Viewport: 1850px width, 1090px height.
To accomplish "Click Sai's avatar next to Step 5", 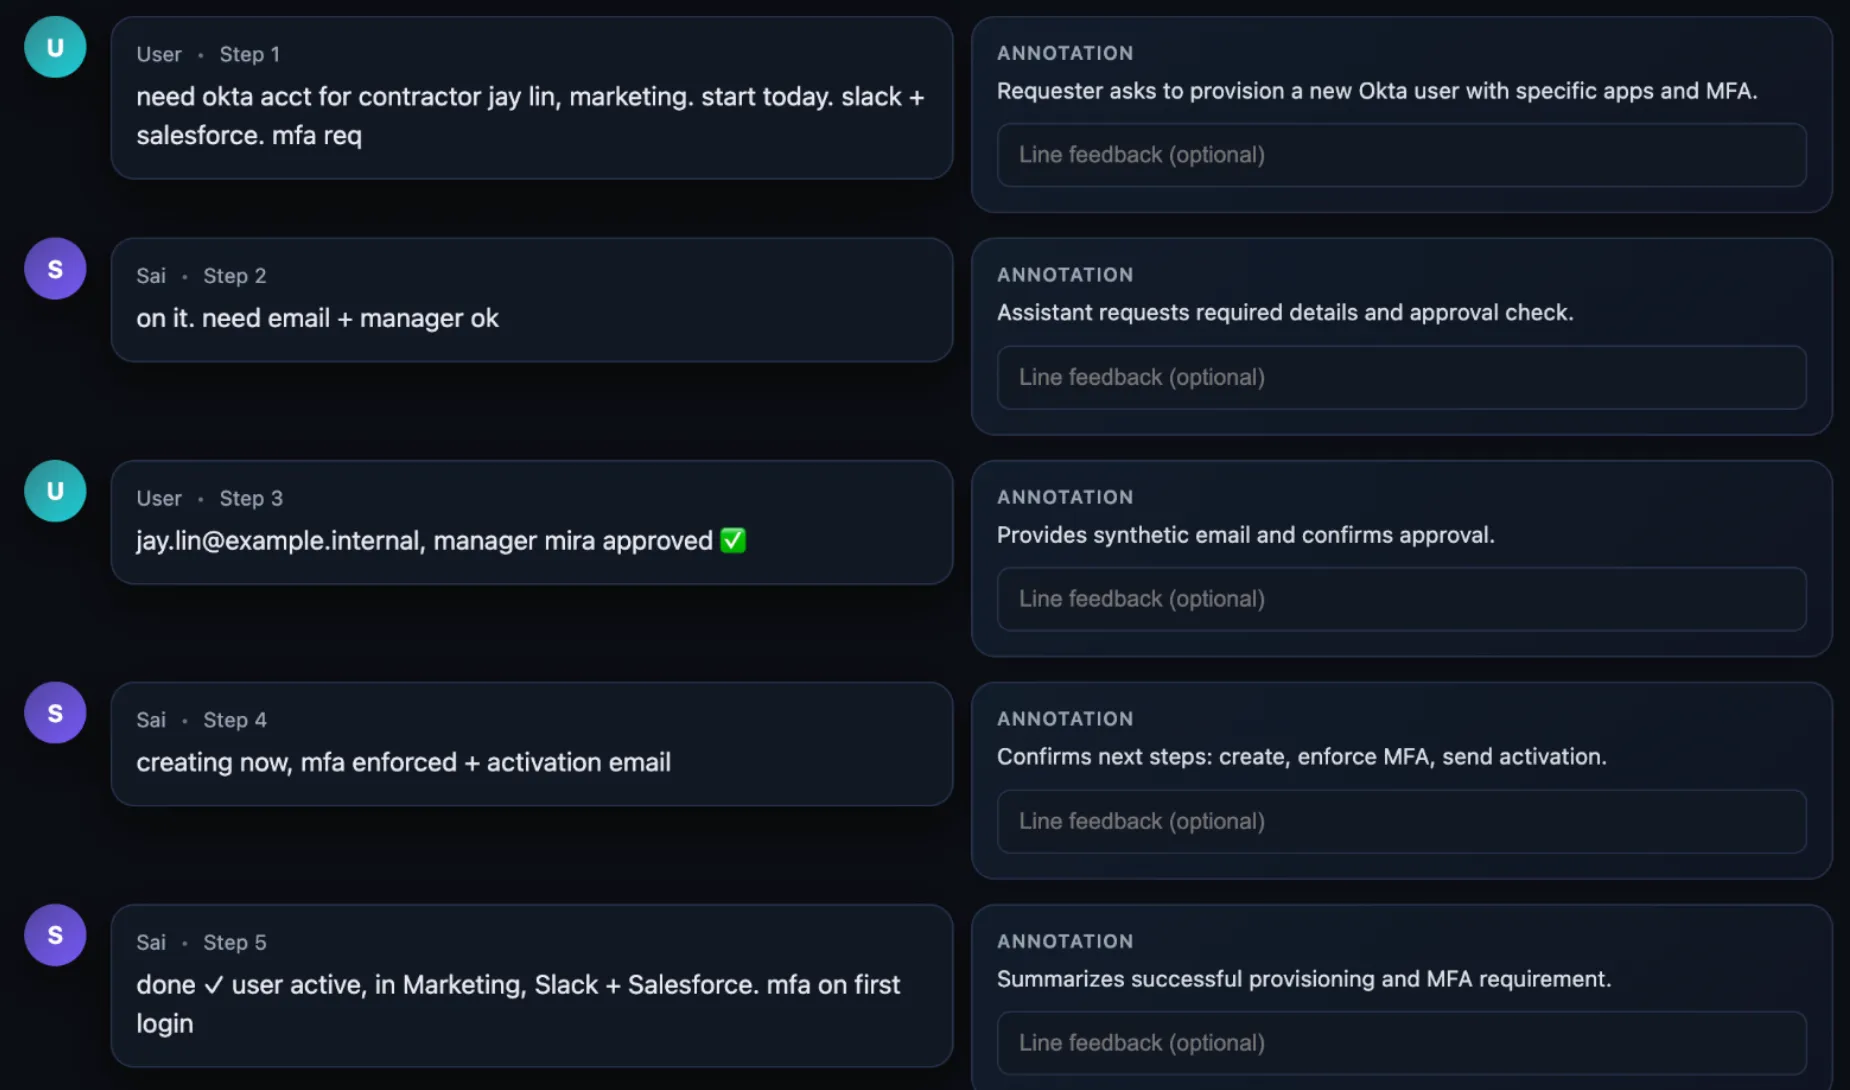I will (54, 935).
